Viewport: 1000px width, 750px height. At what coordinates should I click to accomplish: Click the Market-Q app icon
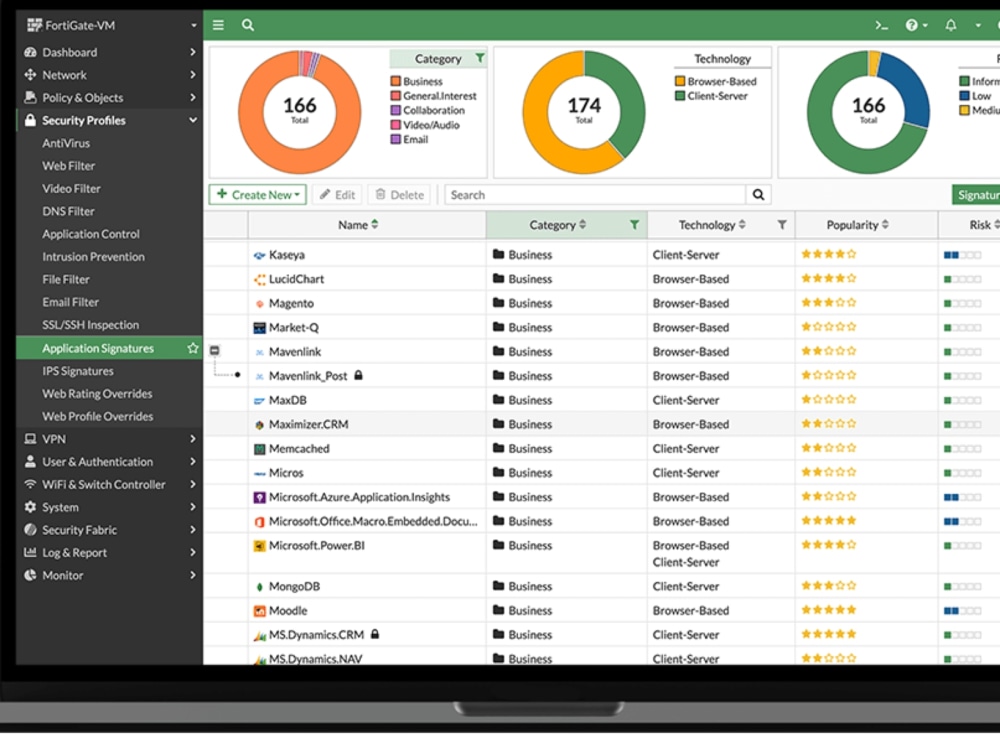(x=259, y=328)
